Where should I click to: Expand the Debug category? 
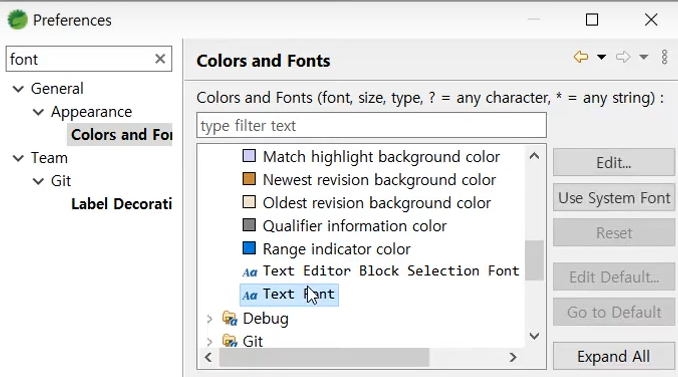pyautogui.click(x=209, y=319)
